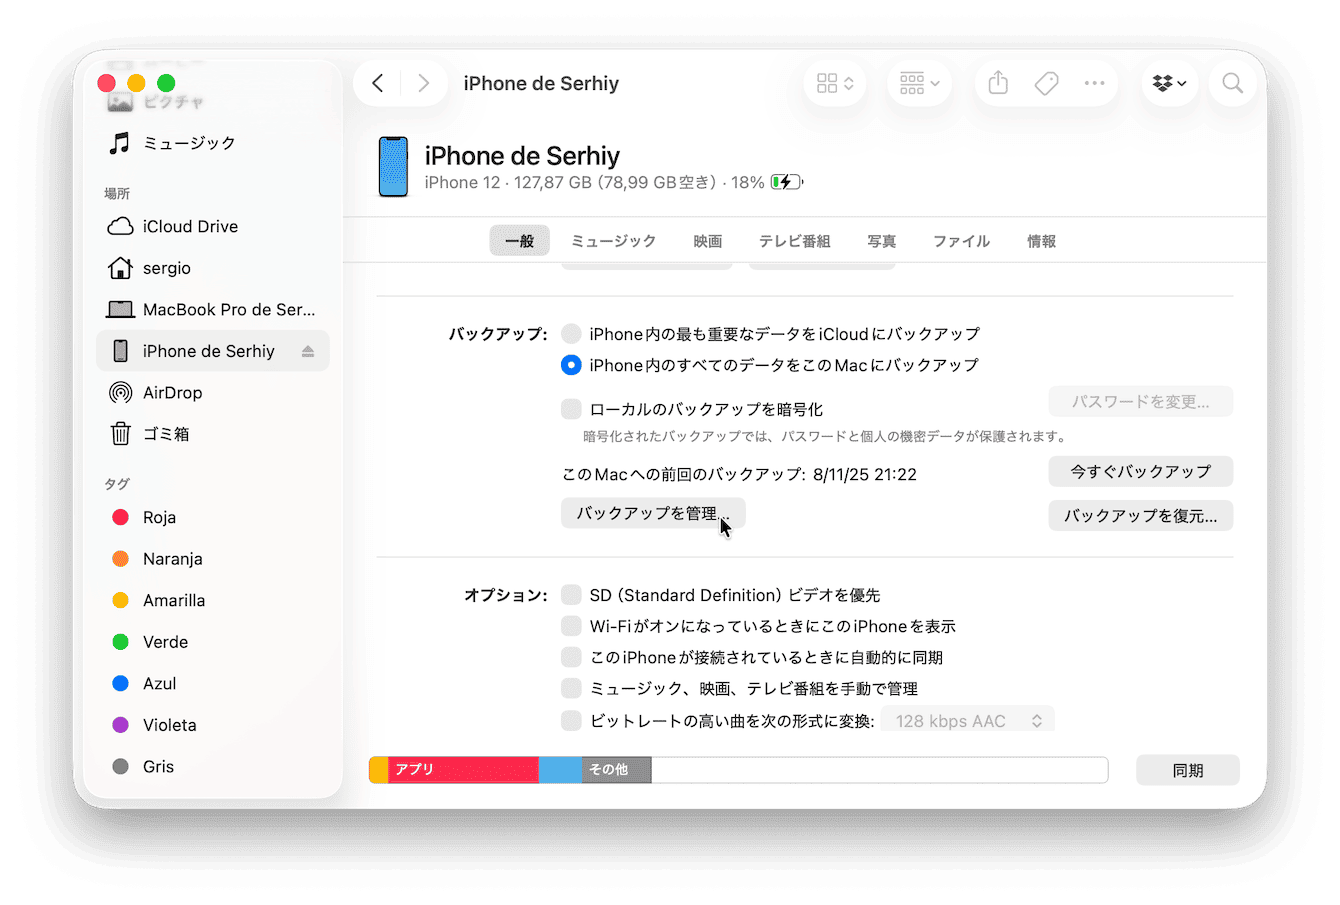
Task: Switch to the 写真 tab
Action: point(881,241)
